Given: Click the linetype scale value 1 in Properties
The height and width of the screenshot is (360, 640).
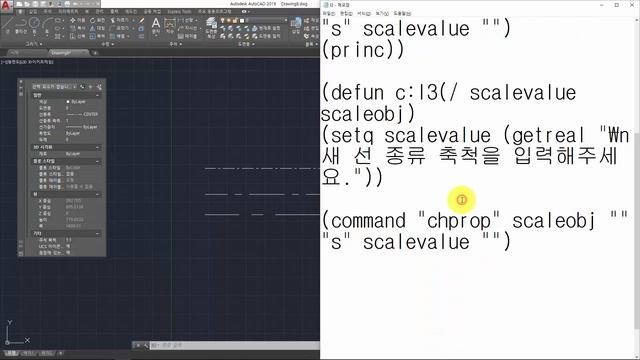Looking at the screenshot, I should point(67,120).
